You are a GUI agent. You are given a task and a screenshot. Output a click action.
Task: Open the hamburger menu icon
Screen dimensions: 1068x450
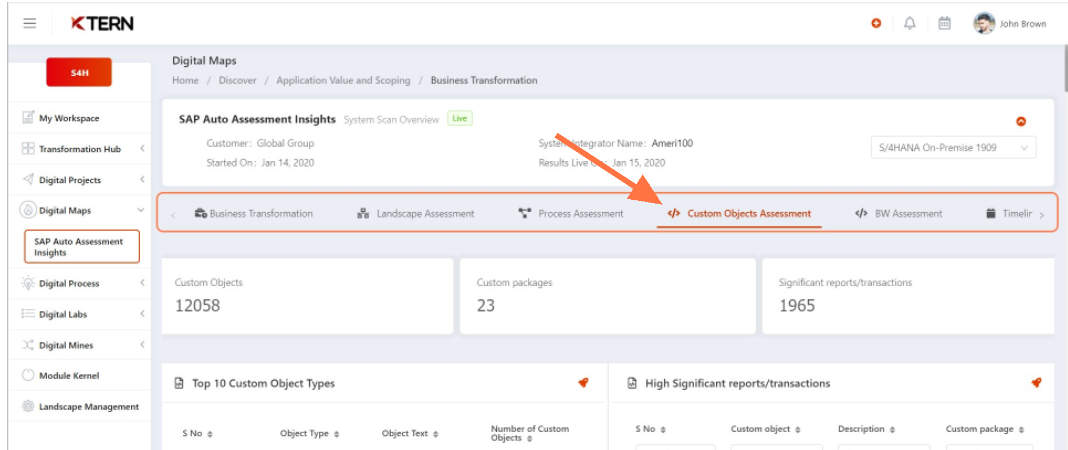(x=29, y=23)
